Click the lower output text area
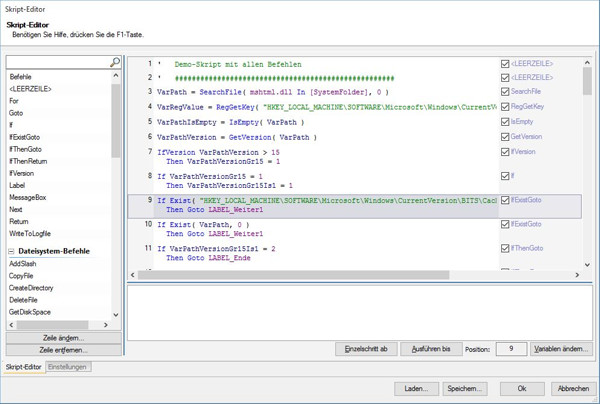 [x=360, y=313]
